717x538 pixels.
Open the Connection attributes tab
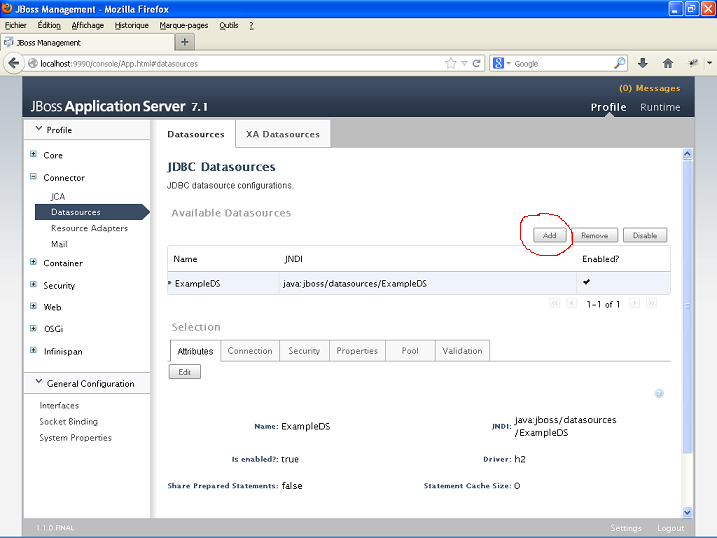(250, 351)
